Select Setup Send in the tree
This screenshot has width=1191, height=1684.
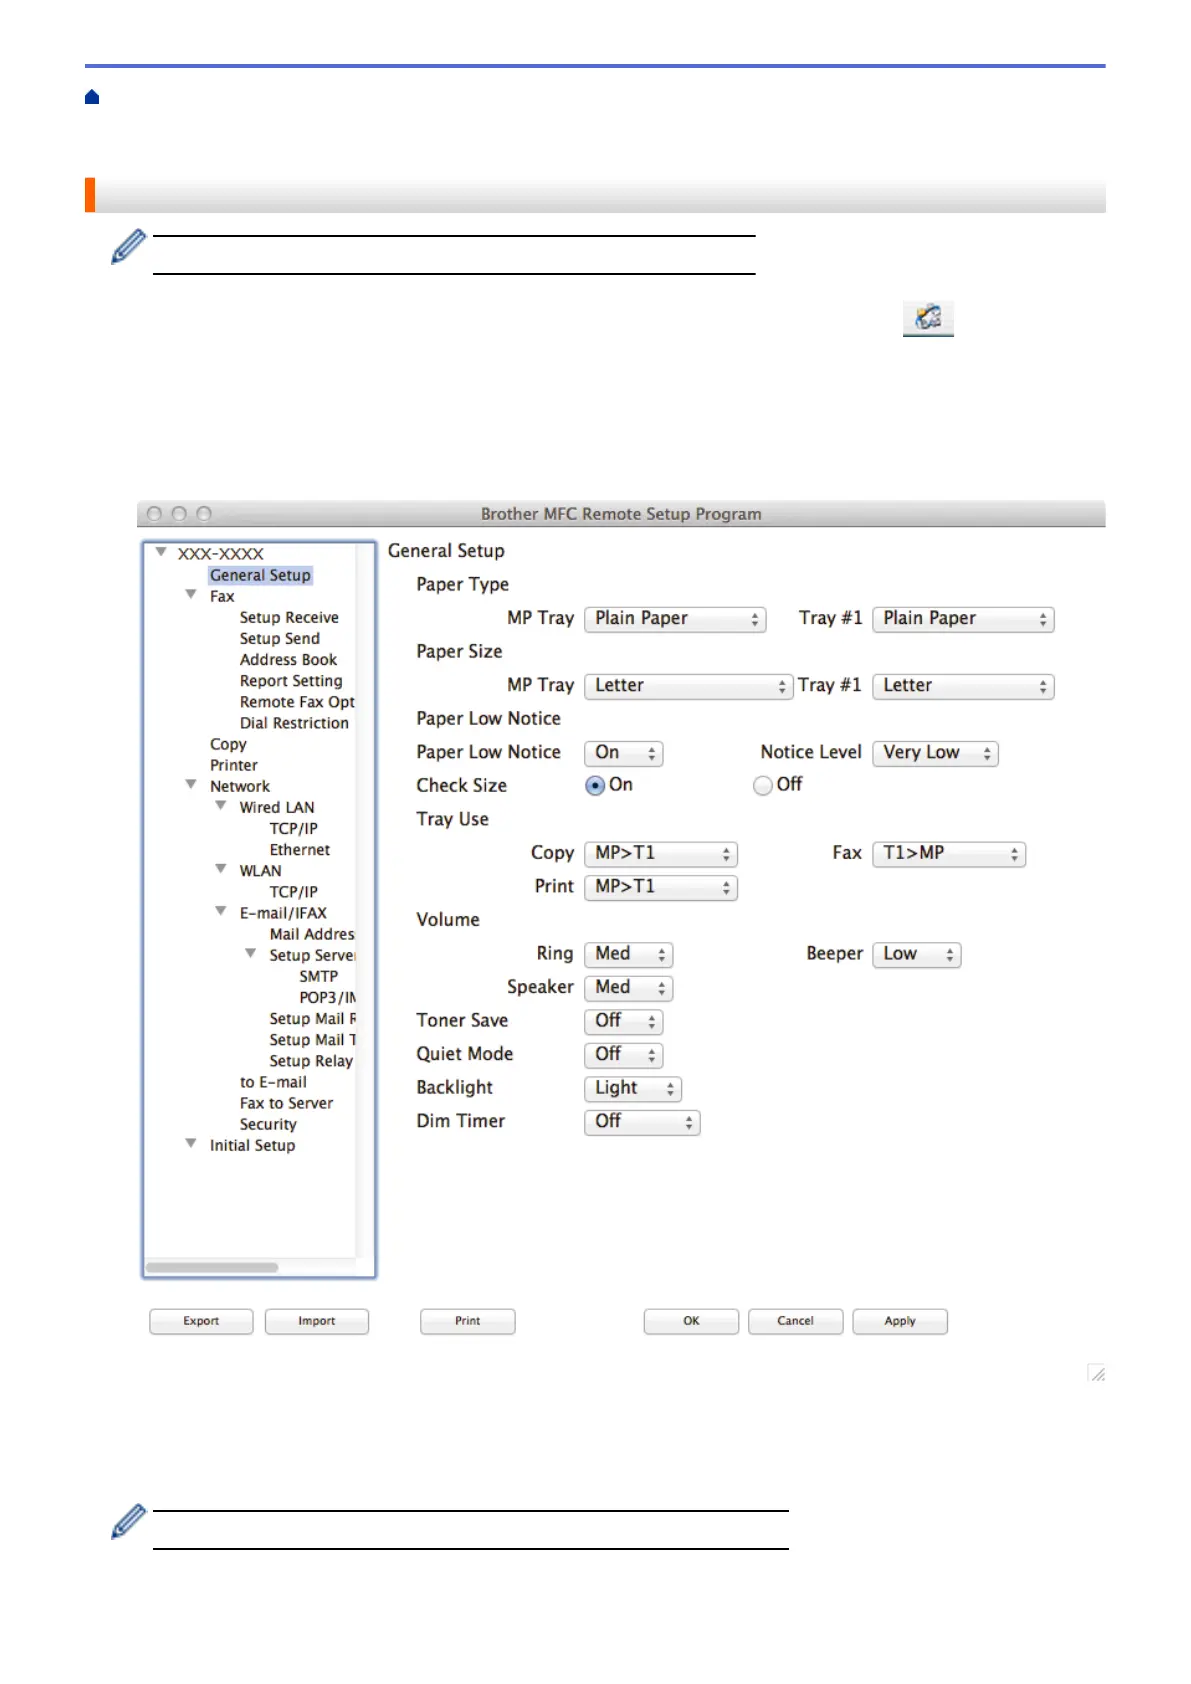280,638
